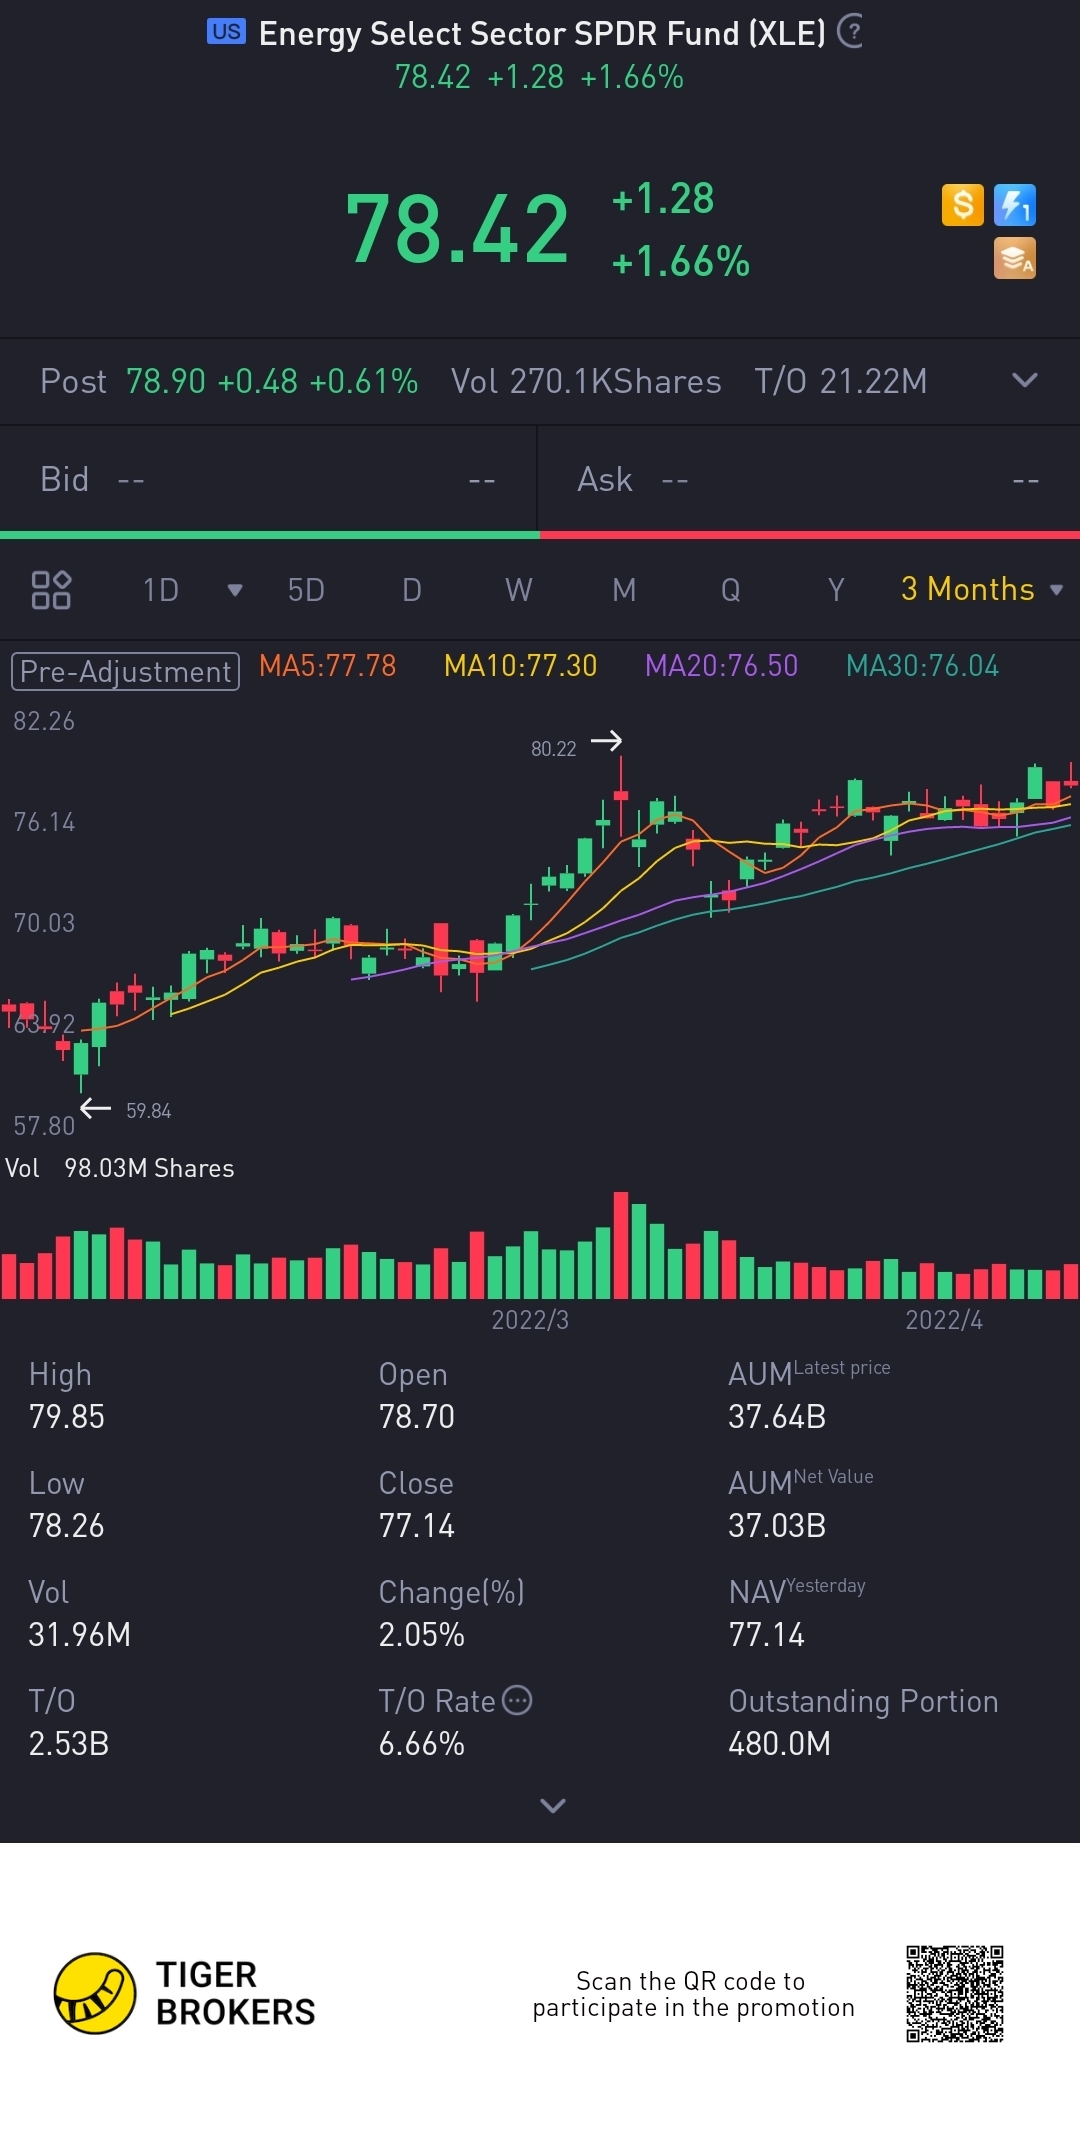Open the 3 Months range dropdown

982,589
